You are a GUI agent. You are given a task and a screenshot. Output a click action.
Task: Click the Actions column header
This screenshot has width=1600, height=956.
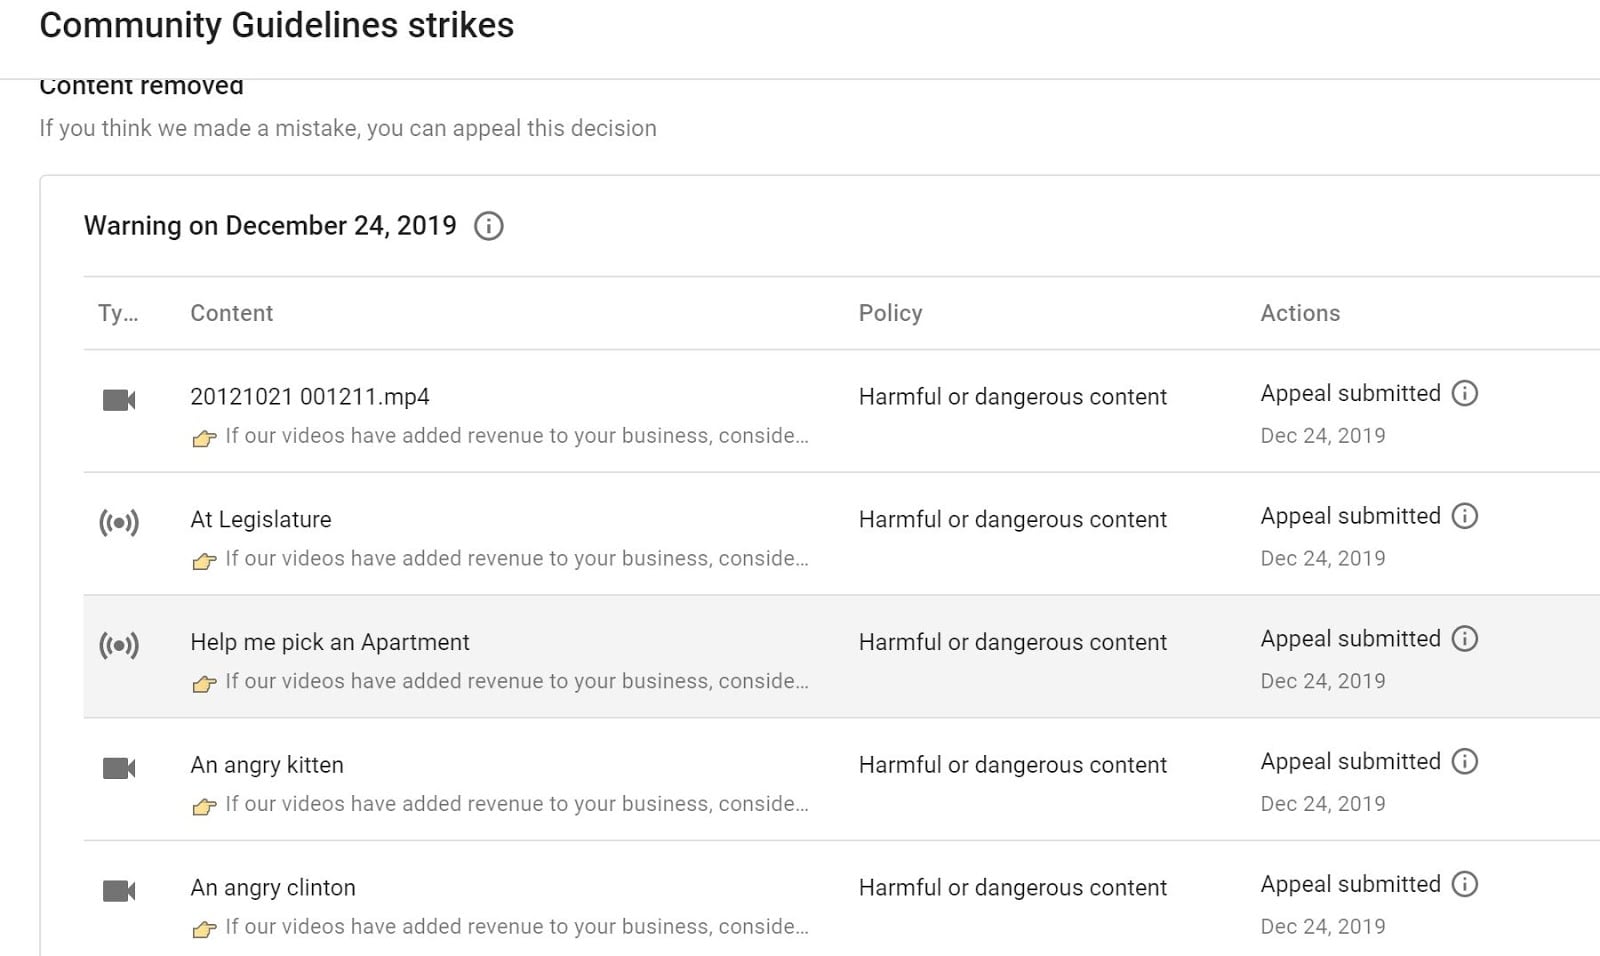pyautogui.click(x=1300, y=313)
